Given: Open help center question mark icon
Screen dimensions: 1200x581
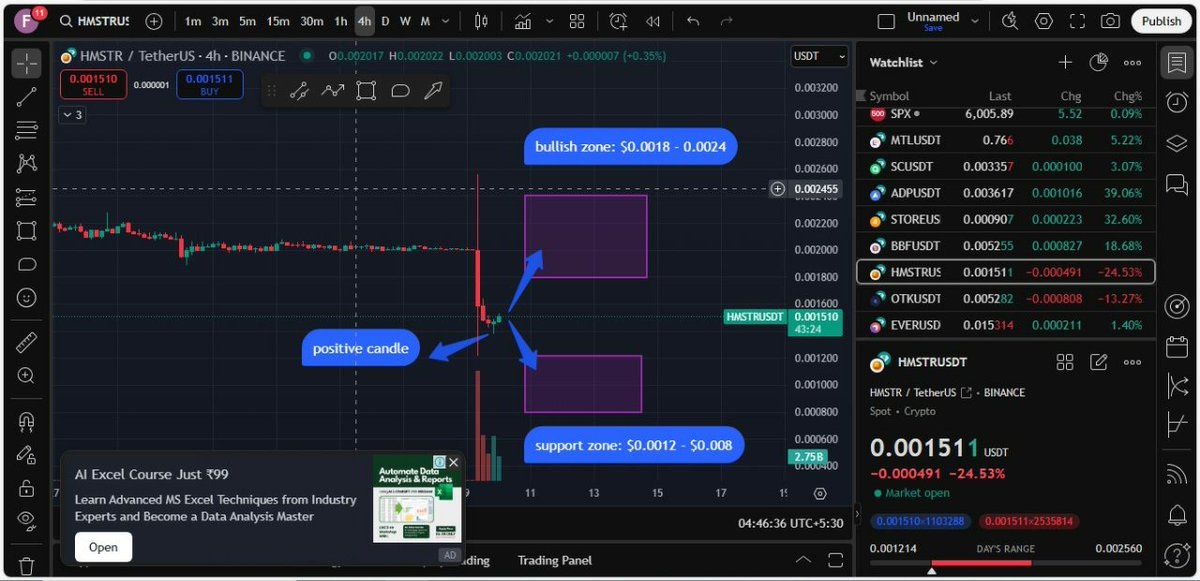Looking at the screenshot, I should click(1176, 556).
